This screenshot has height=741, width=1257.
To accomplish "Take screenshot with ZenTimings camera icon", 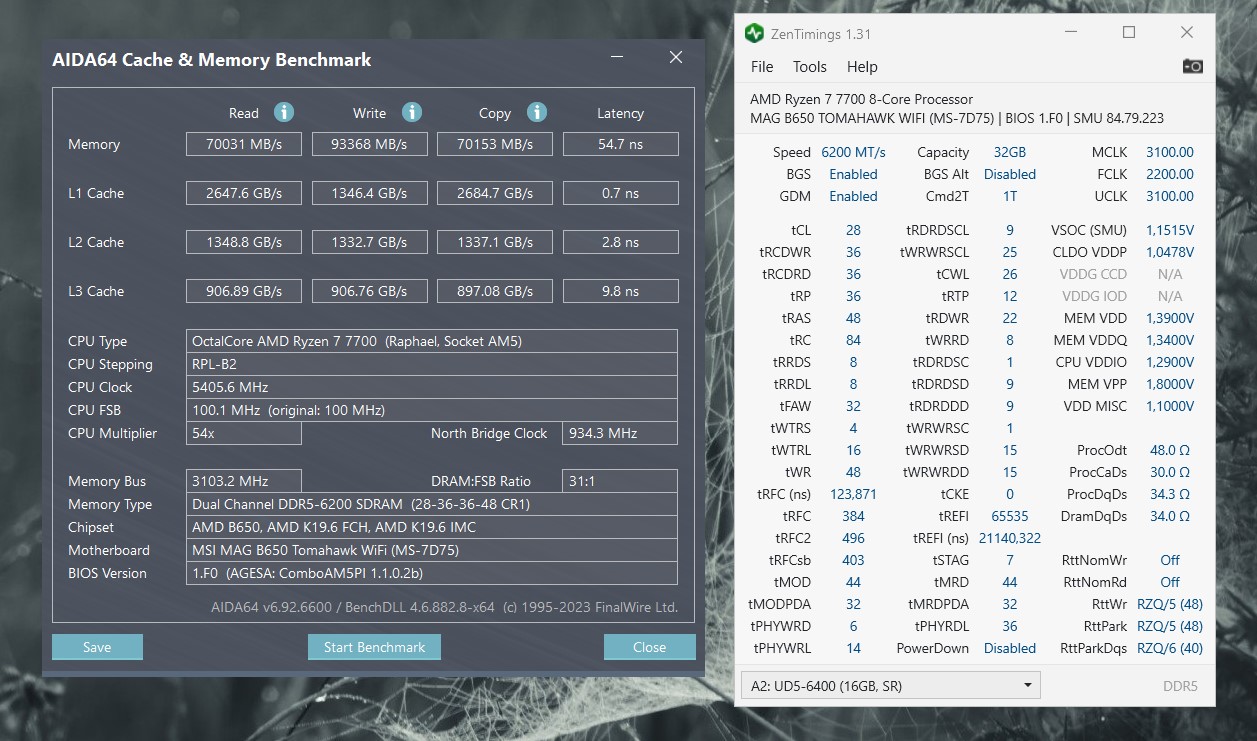I will pyautogui.click(x=1192, y=66).
